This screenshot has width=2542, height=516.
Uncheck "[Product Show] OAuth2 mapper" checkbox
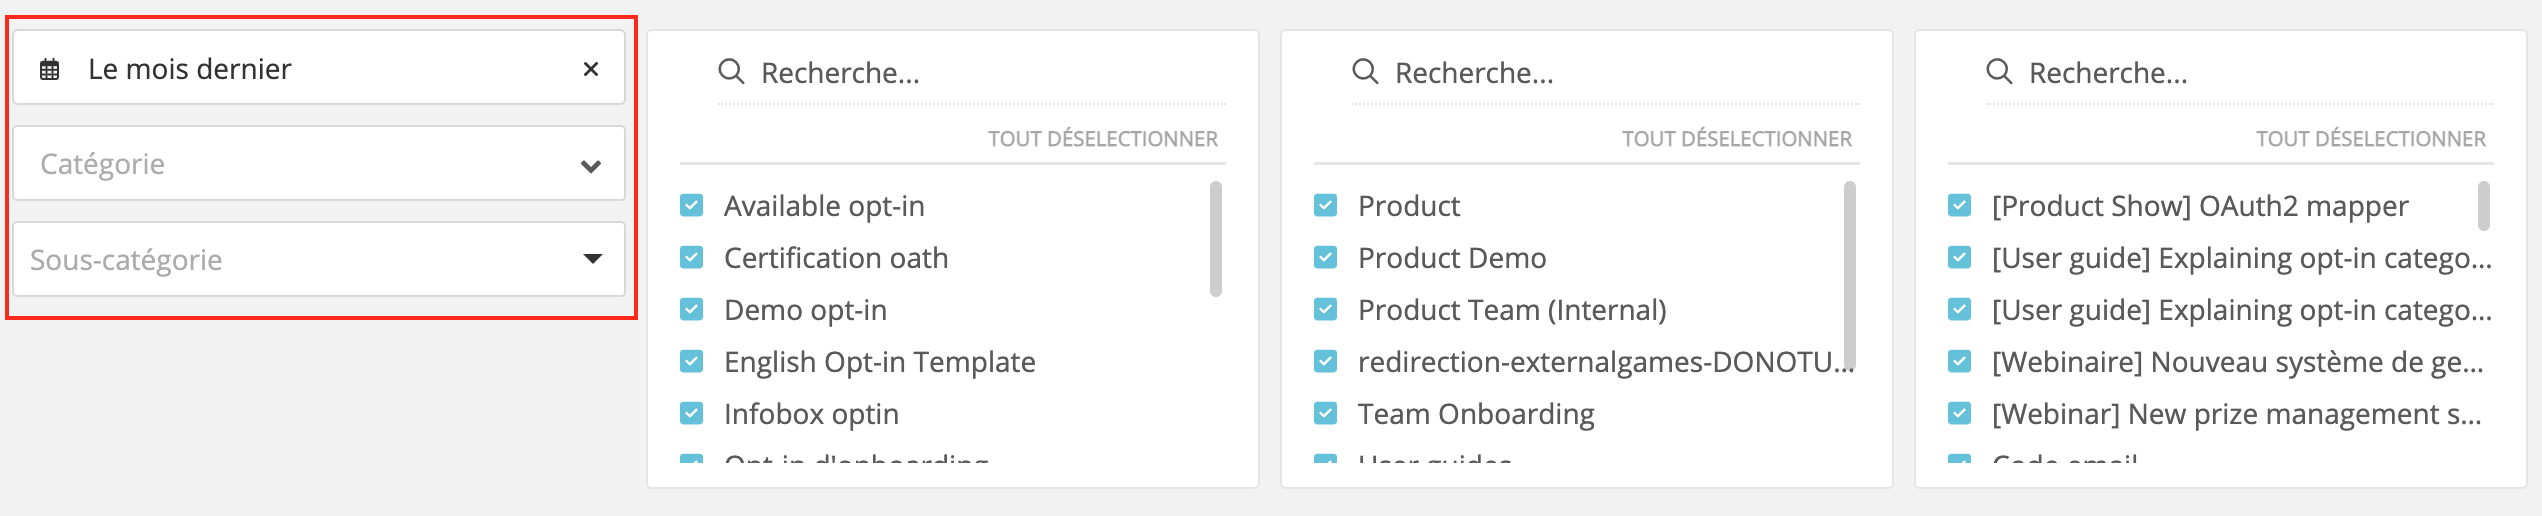pos(1960,206)
